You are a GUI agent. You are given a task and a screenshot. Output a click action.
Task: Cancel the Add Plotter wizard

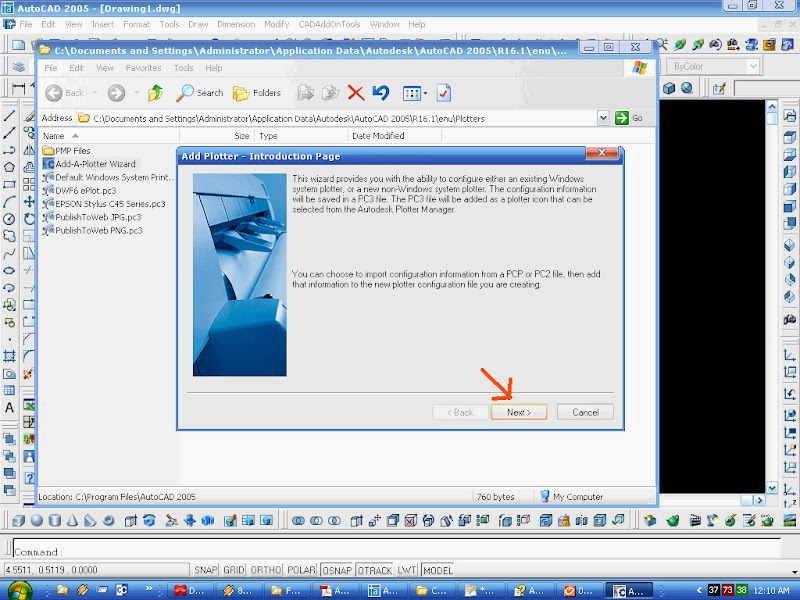(x=585, y=412)
